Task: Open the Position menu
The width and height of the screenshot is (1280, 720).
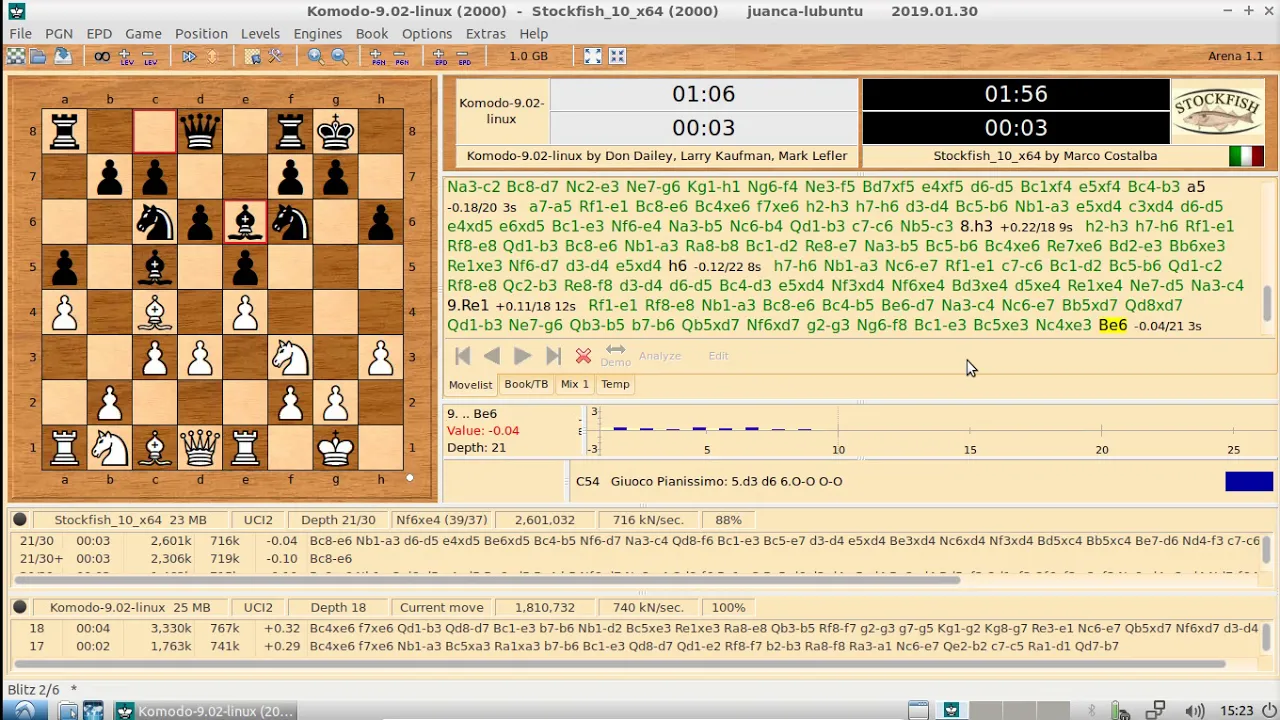Action: 201,33
